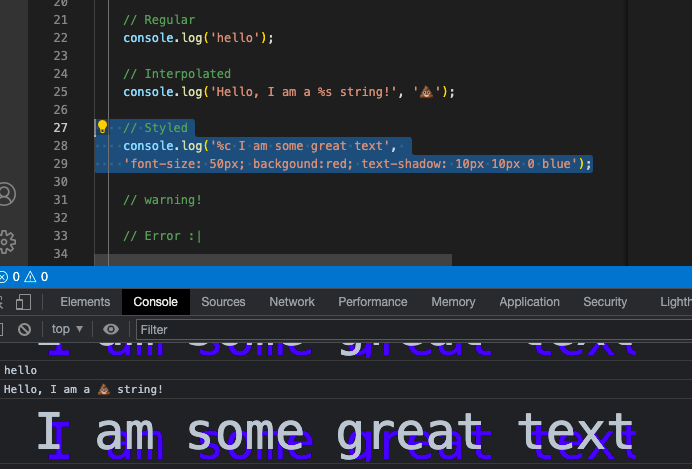Open the Accounts icon in activity bar
The height and width of the screenshot is (469, 692).
(7, 194)
